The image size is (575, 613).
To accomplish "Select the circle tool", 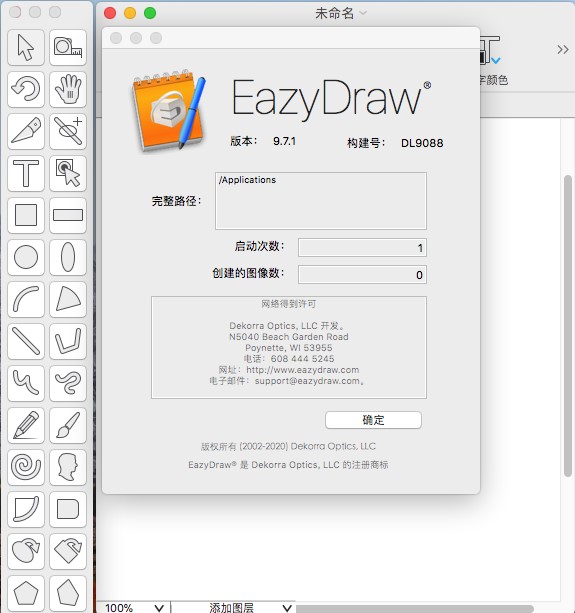I will click(x=26, y=257).
